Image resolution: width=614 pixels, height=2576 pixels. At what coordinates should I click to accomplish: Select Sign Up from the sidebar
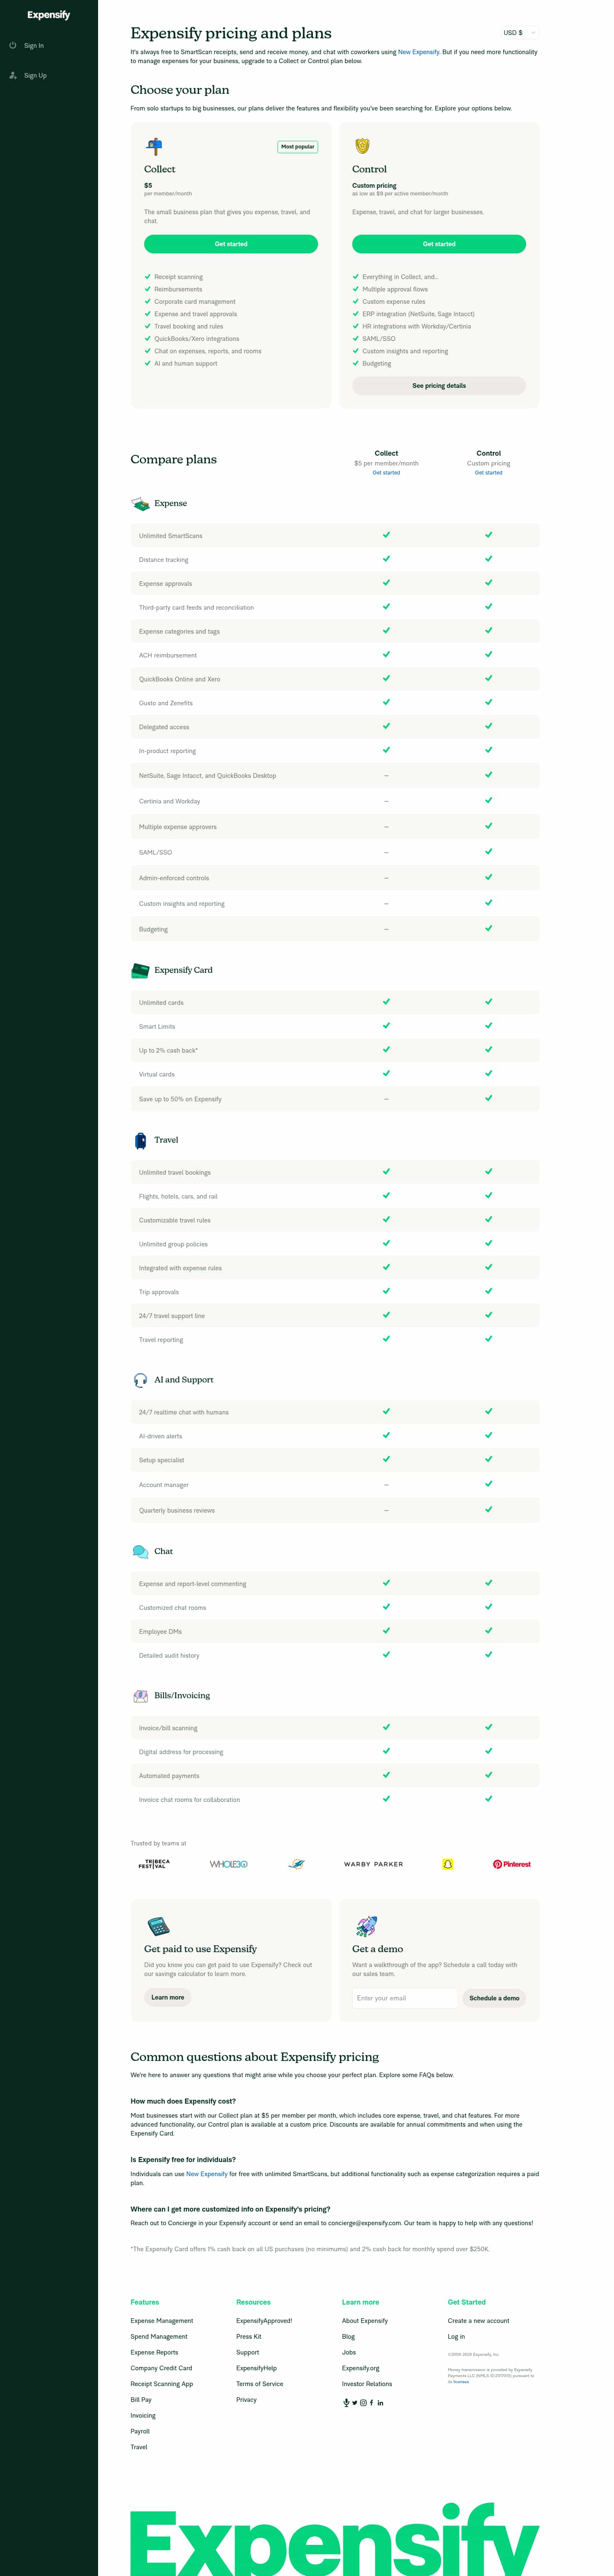(x=35, y=75)
